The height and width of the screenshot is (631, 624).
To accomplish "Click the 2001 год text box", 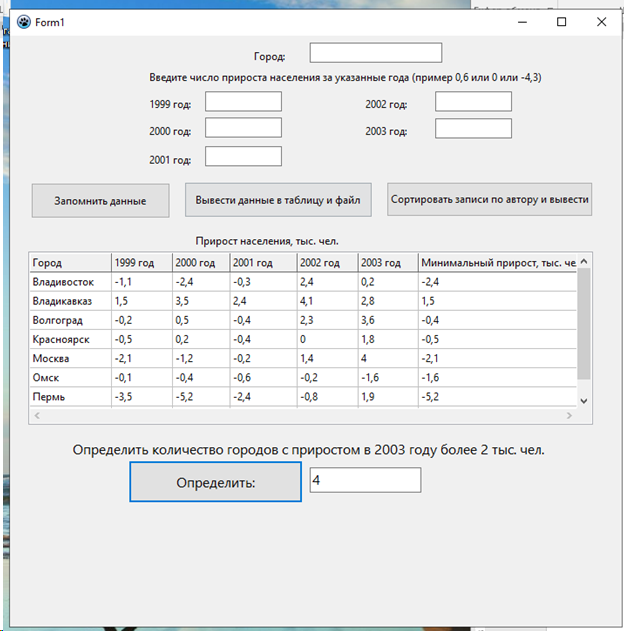I will pyautogui.click(x=243, y=156).
